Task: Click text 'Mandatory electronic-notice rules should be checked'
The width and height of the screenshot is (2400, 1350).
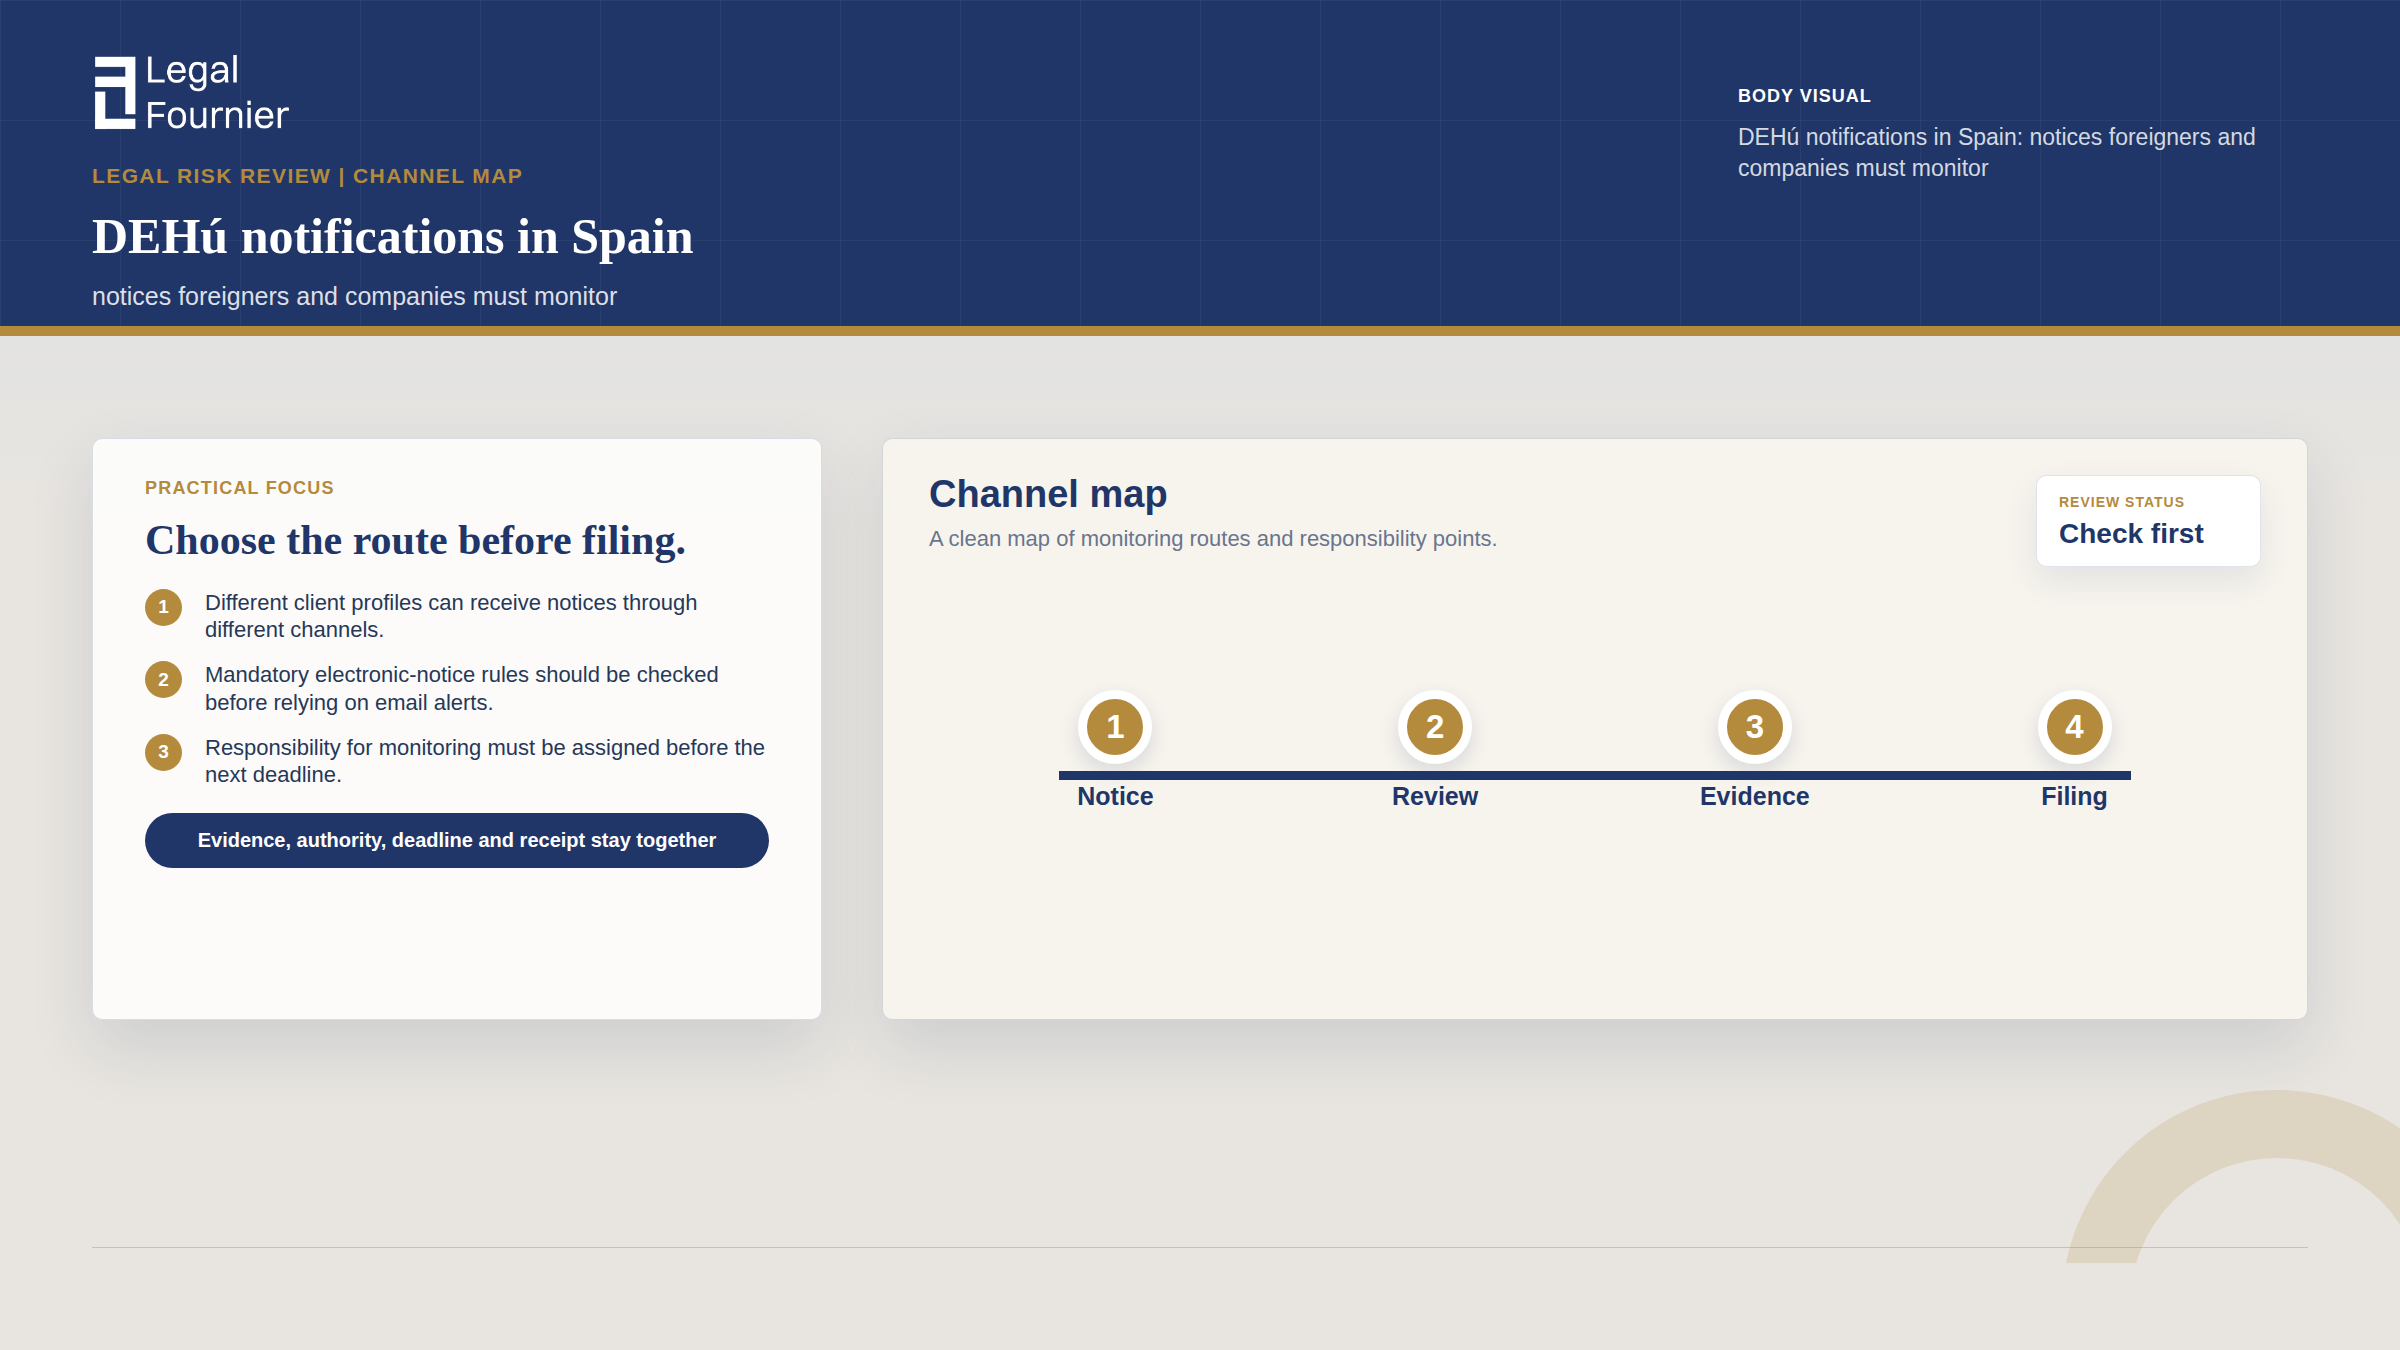Action: tap(462, 689)
